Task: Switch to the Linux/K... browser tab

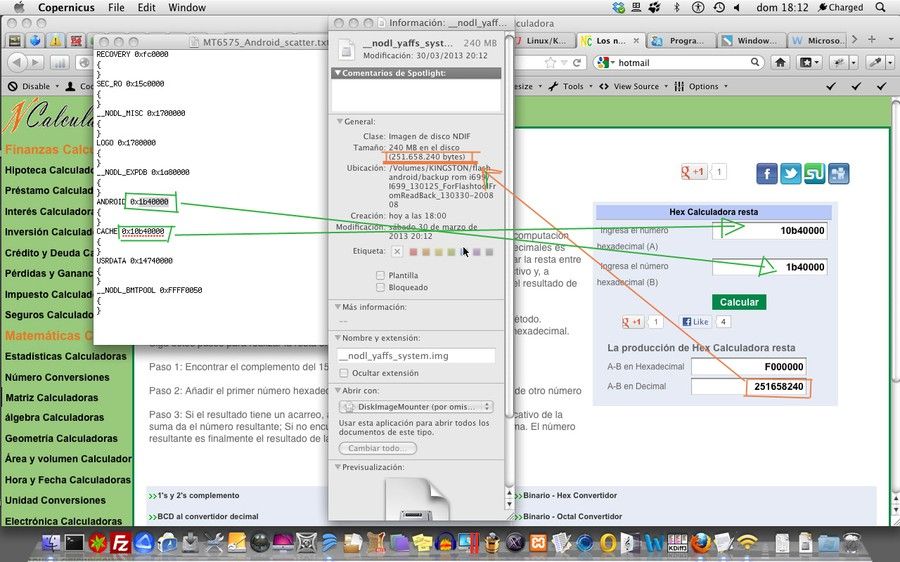Action: point(544,41)
